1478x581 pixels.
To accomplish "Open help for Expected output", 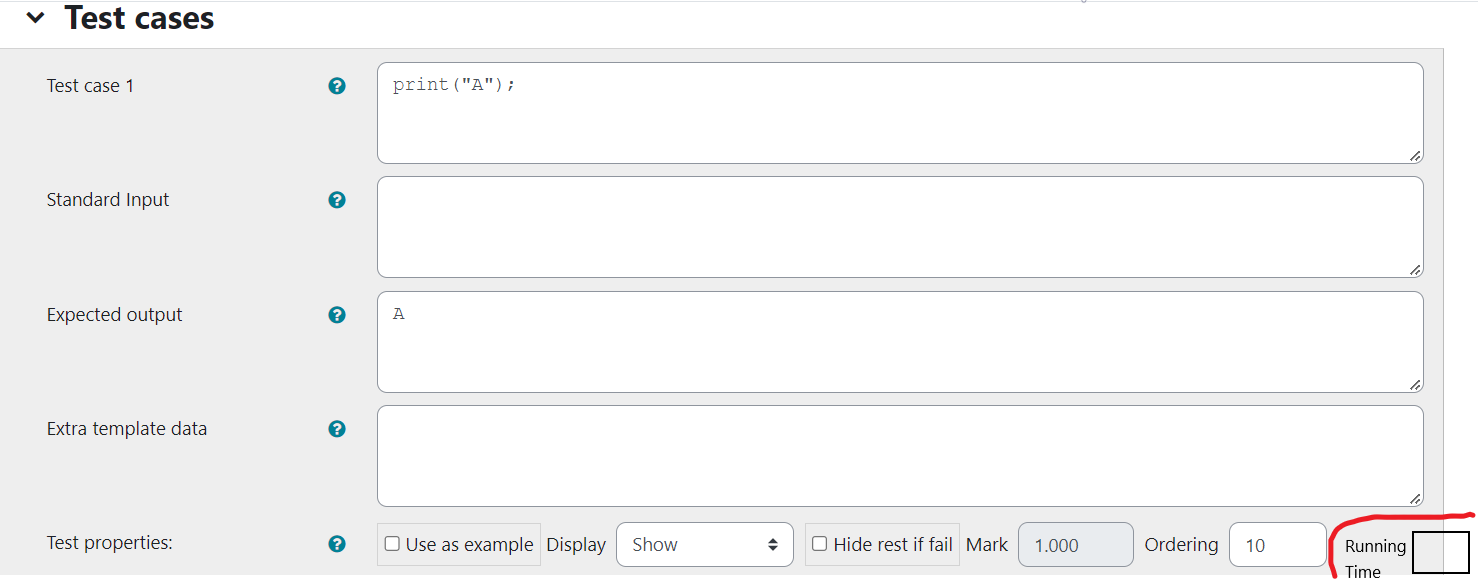I will click(337, 314).
